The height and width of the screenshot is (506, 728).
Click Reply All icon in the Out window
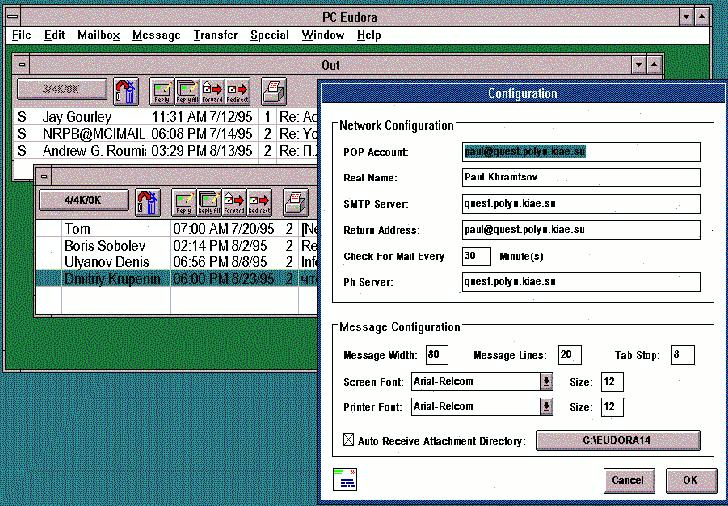click(x=186, y=92)
